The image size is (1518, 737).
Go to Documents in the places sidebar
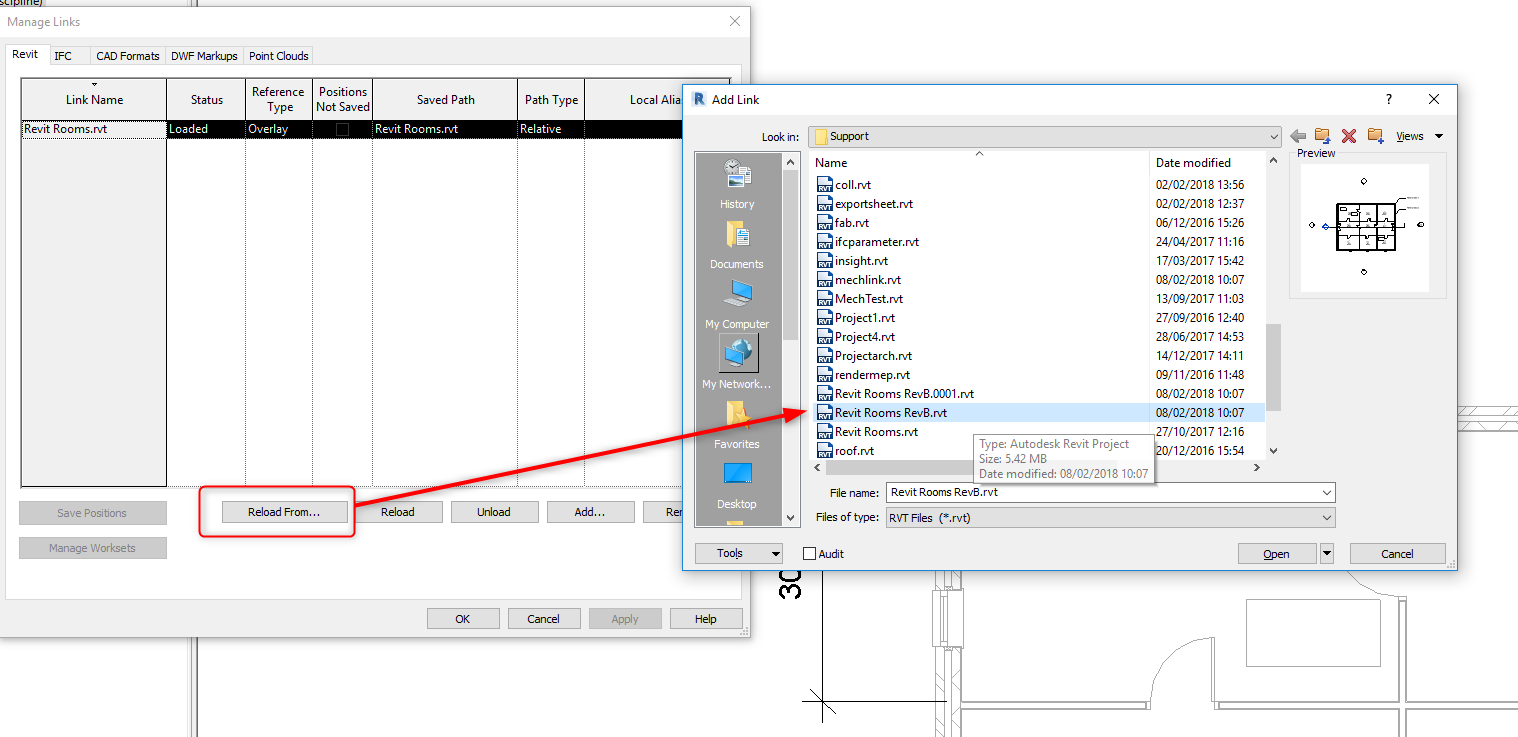737,244
